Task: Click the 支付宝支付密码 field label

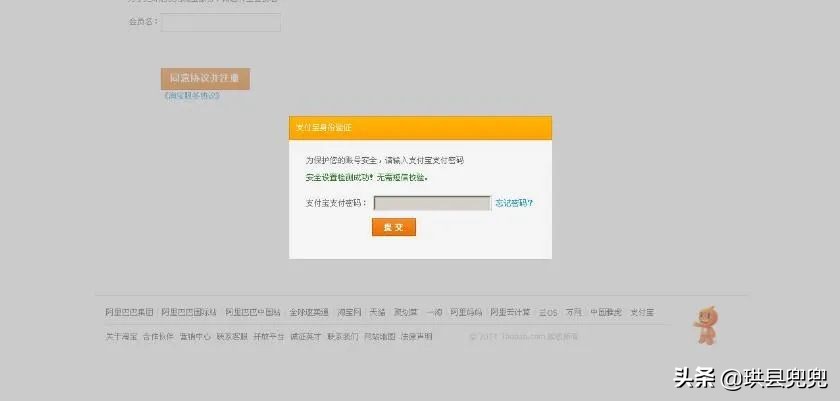Action: click(x=336, y=203)
